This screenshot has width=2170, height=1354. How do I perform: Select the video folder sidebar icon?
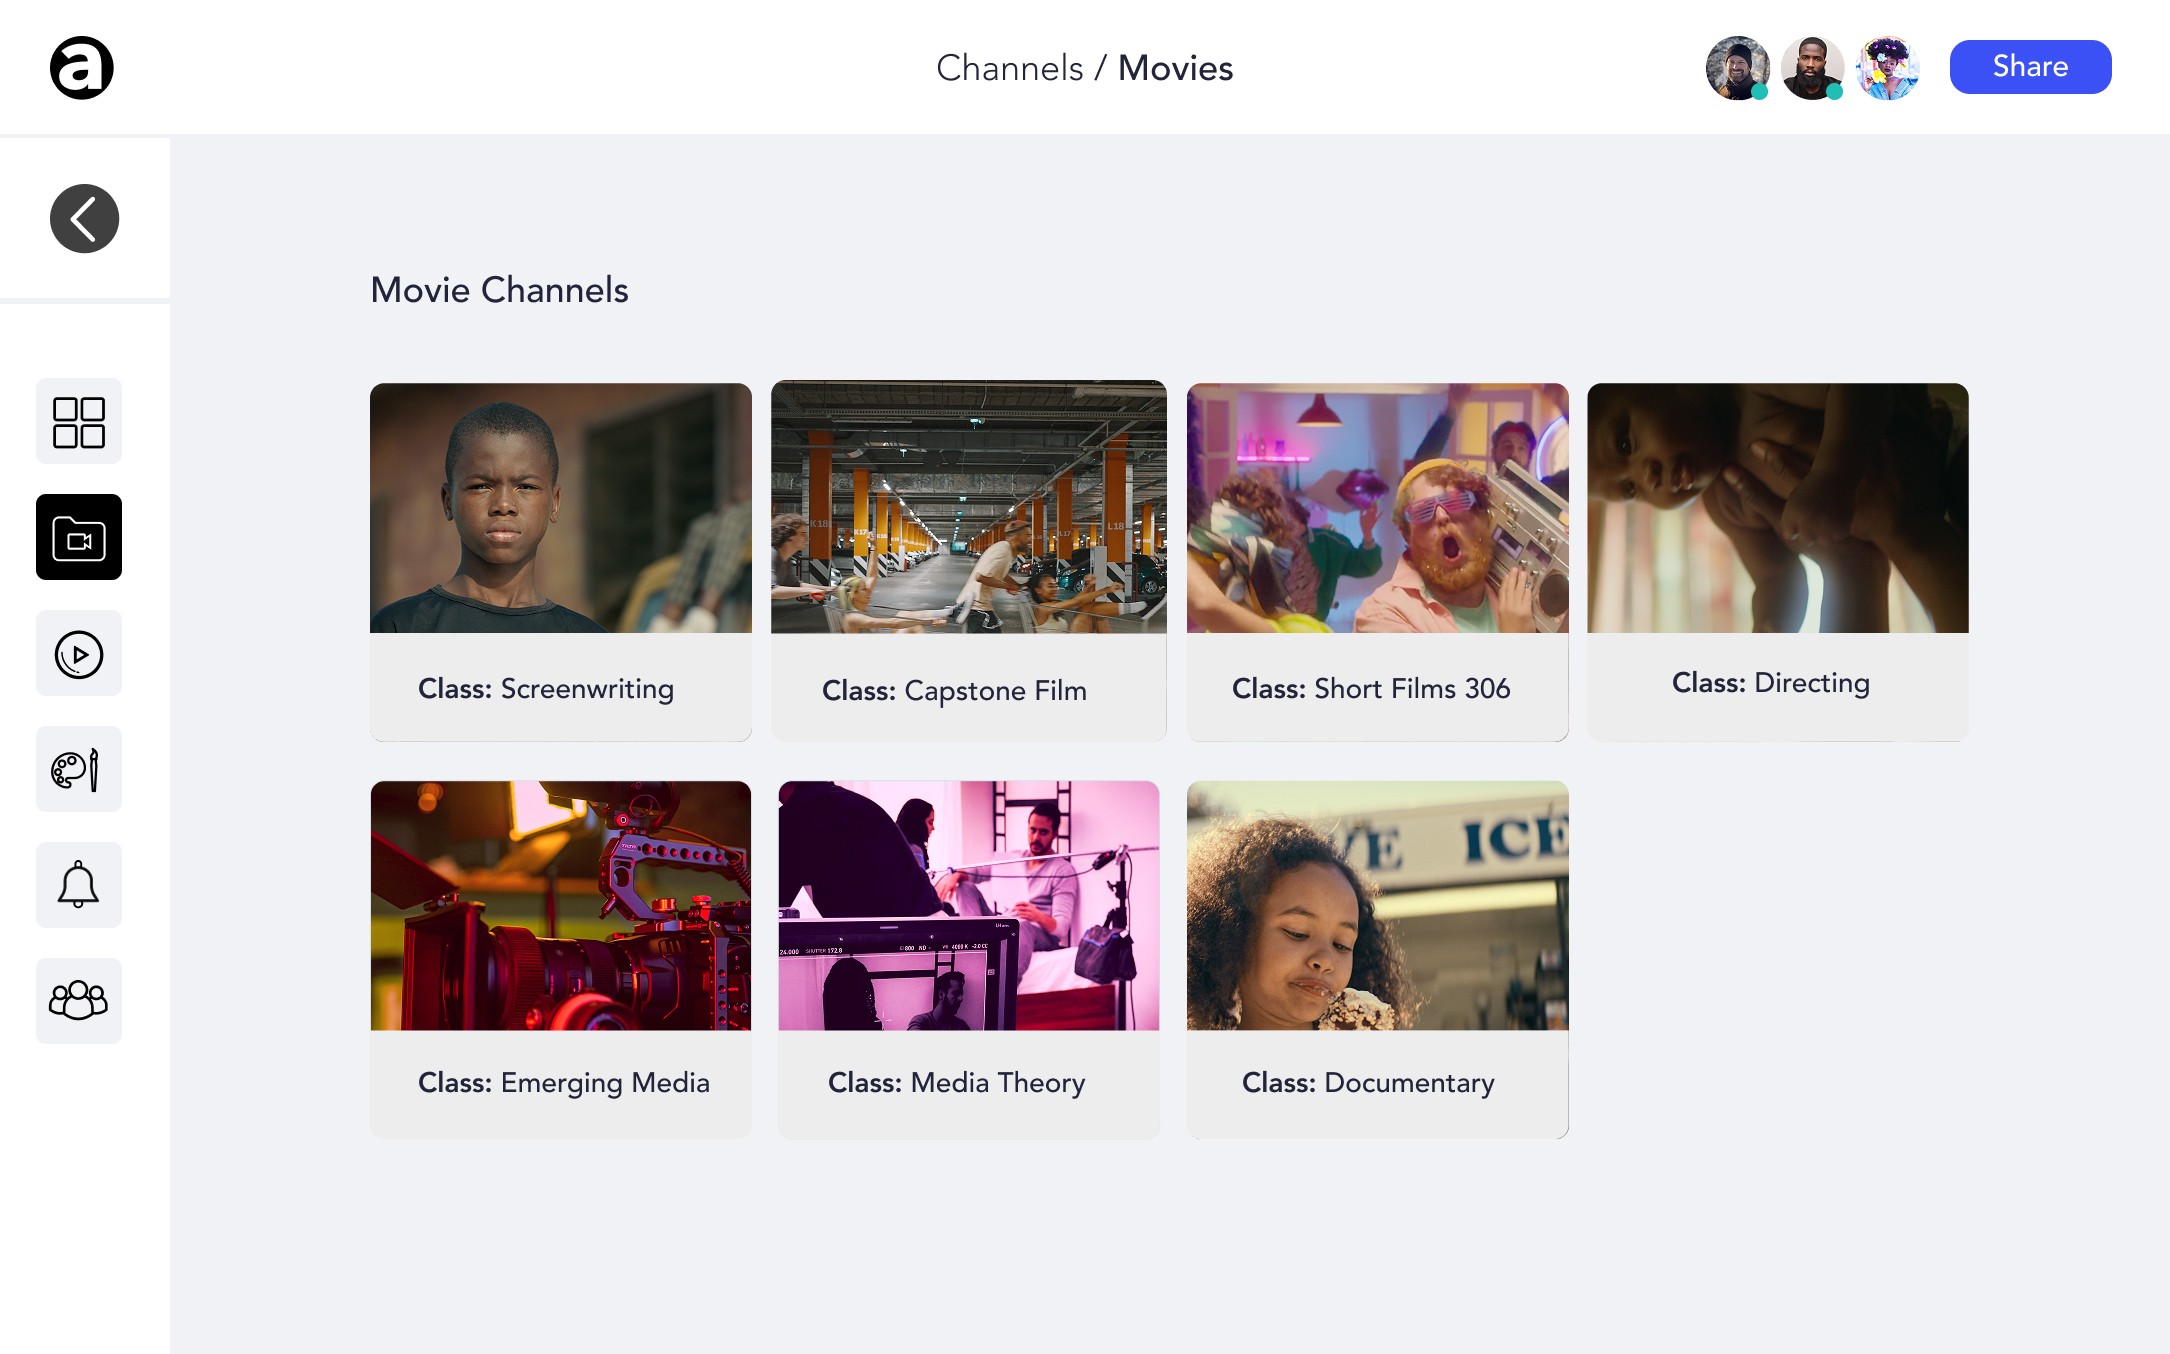(79, 538)
